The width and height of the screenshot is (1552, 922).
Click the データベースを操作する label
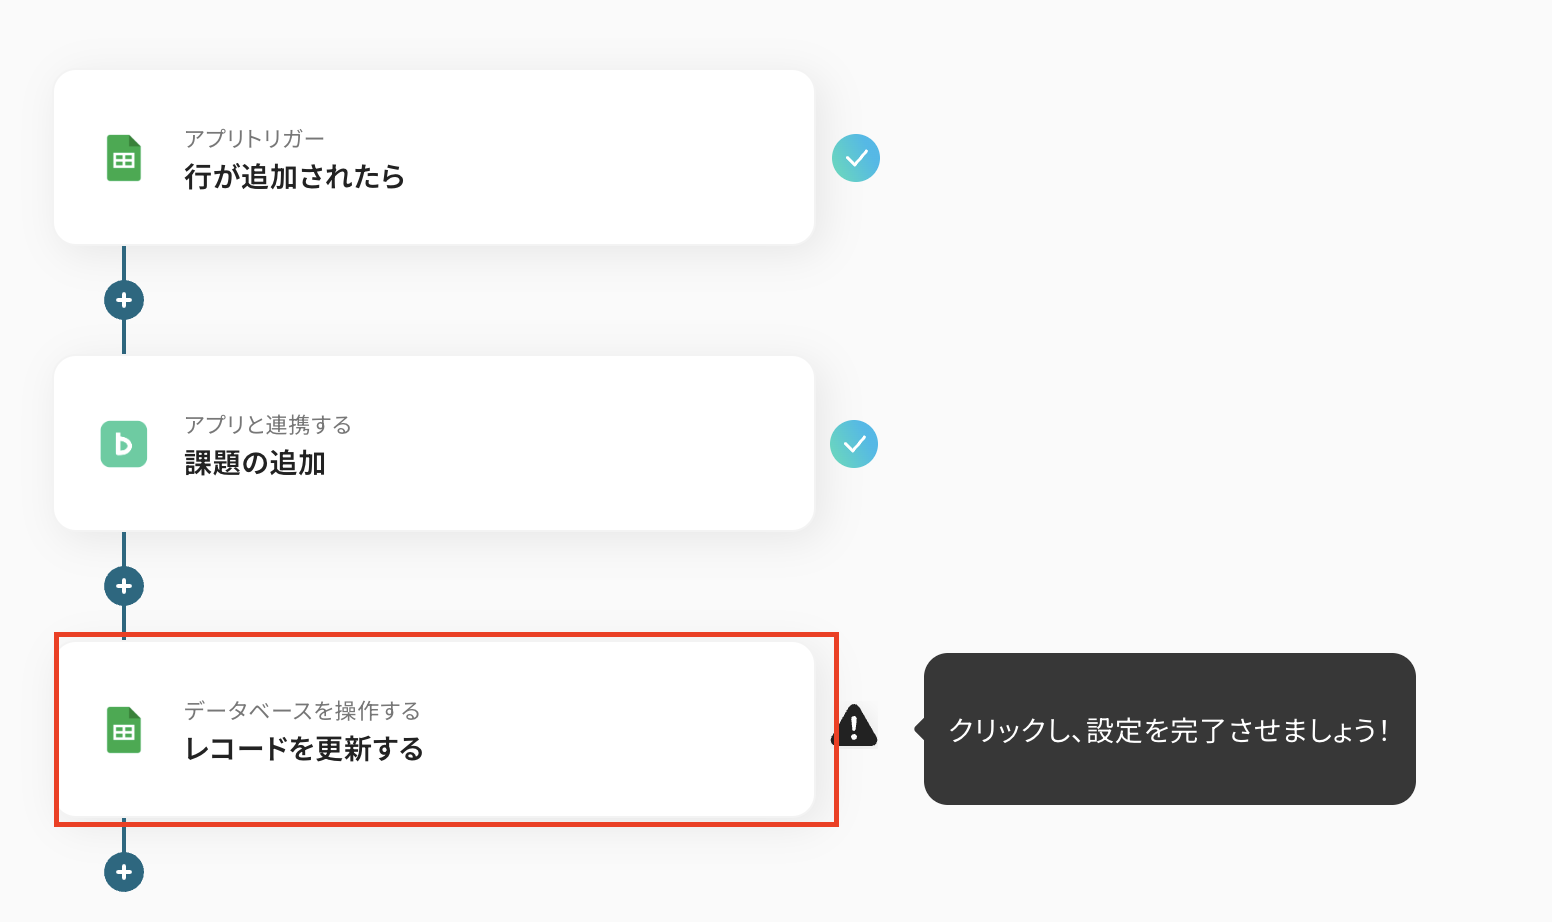tap(302, 711)
